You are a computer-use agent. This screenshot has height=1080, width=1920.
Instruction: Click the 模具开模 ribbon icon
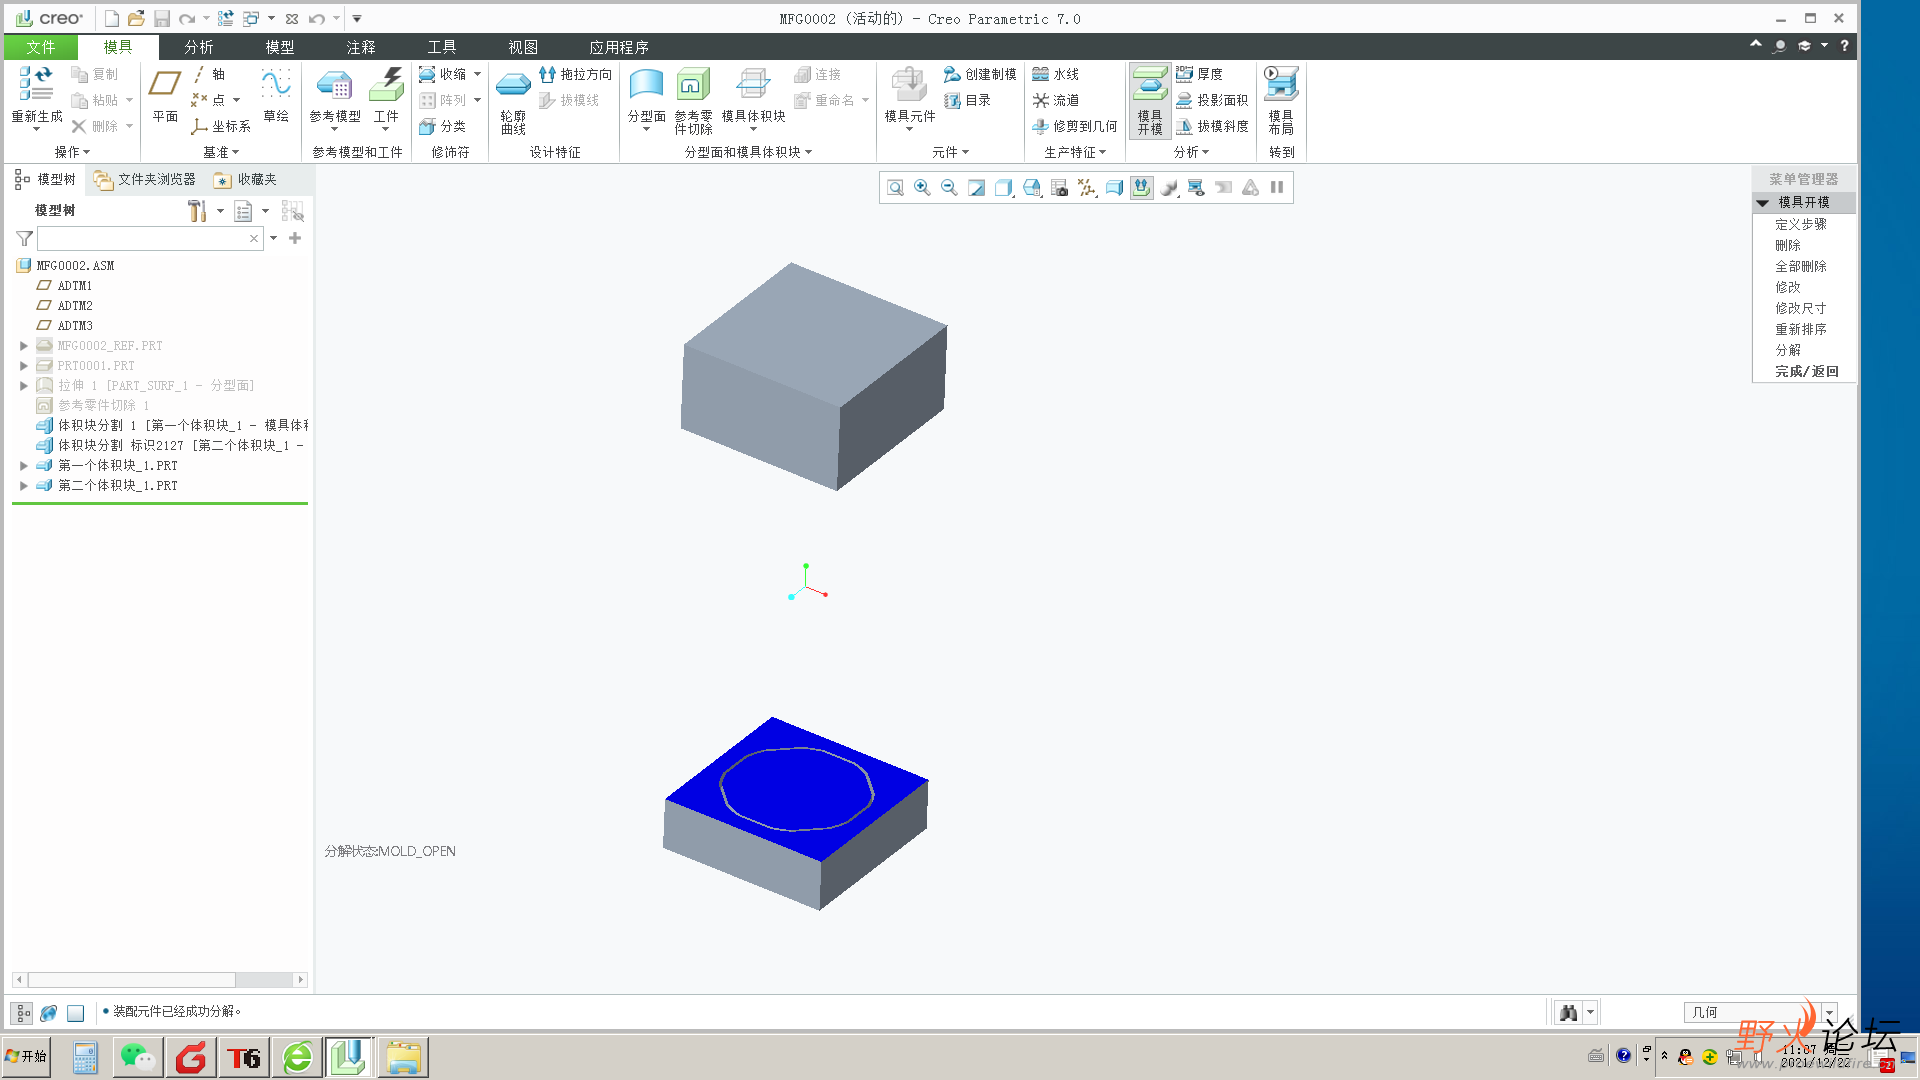1150,100
